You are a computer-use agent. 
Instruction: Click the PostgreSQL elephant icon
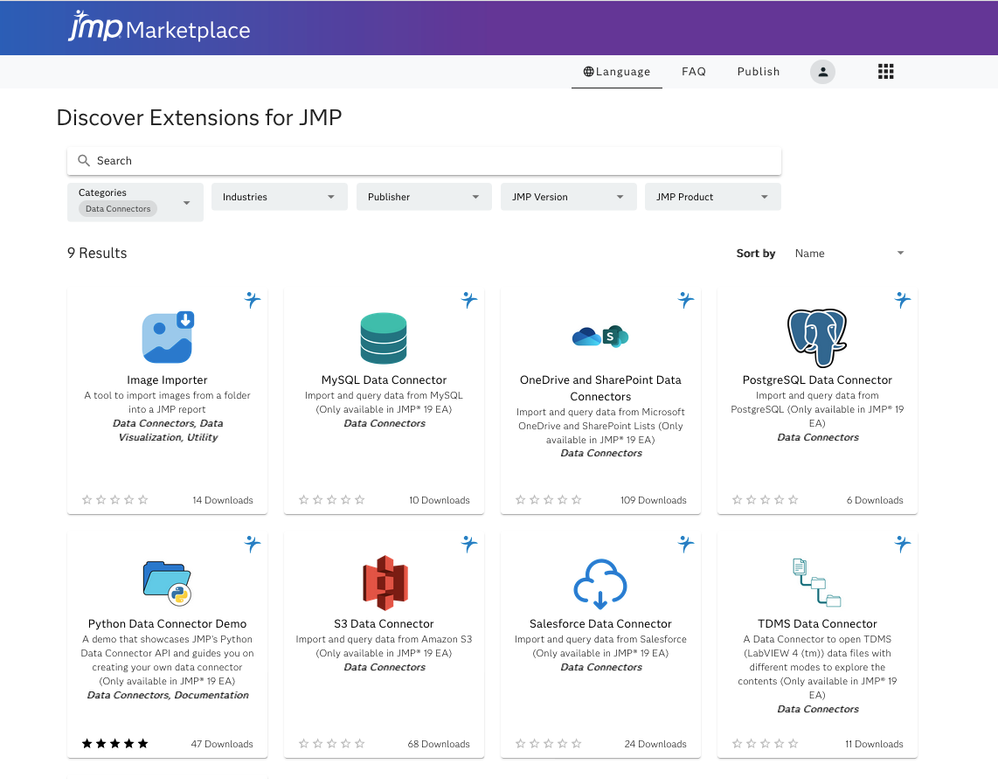(x=817, y=338)
